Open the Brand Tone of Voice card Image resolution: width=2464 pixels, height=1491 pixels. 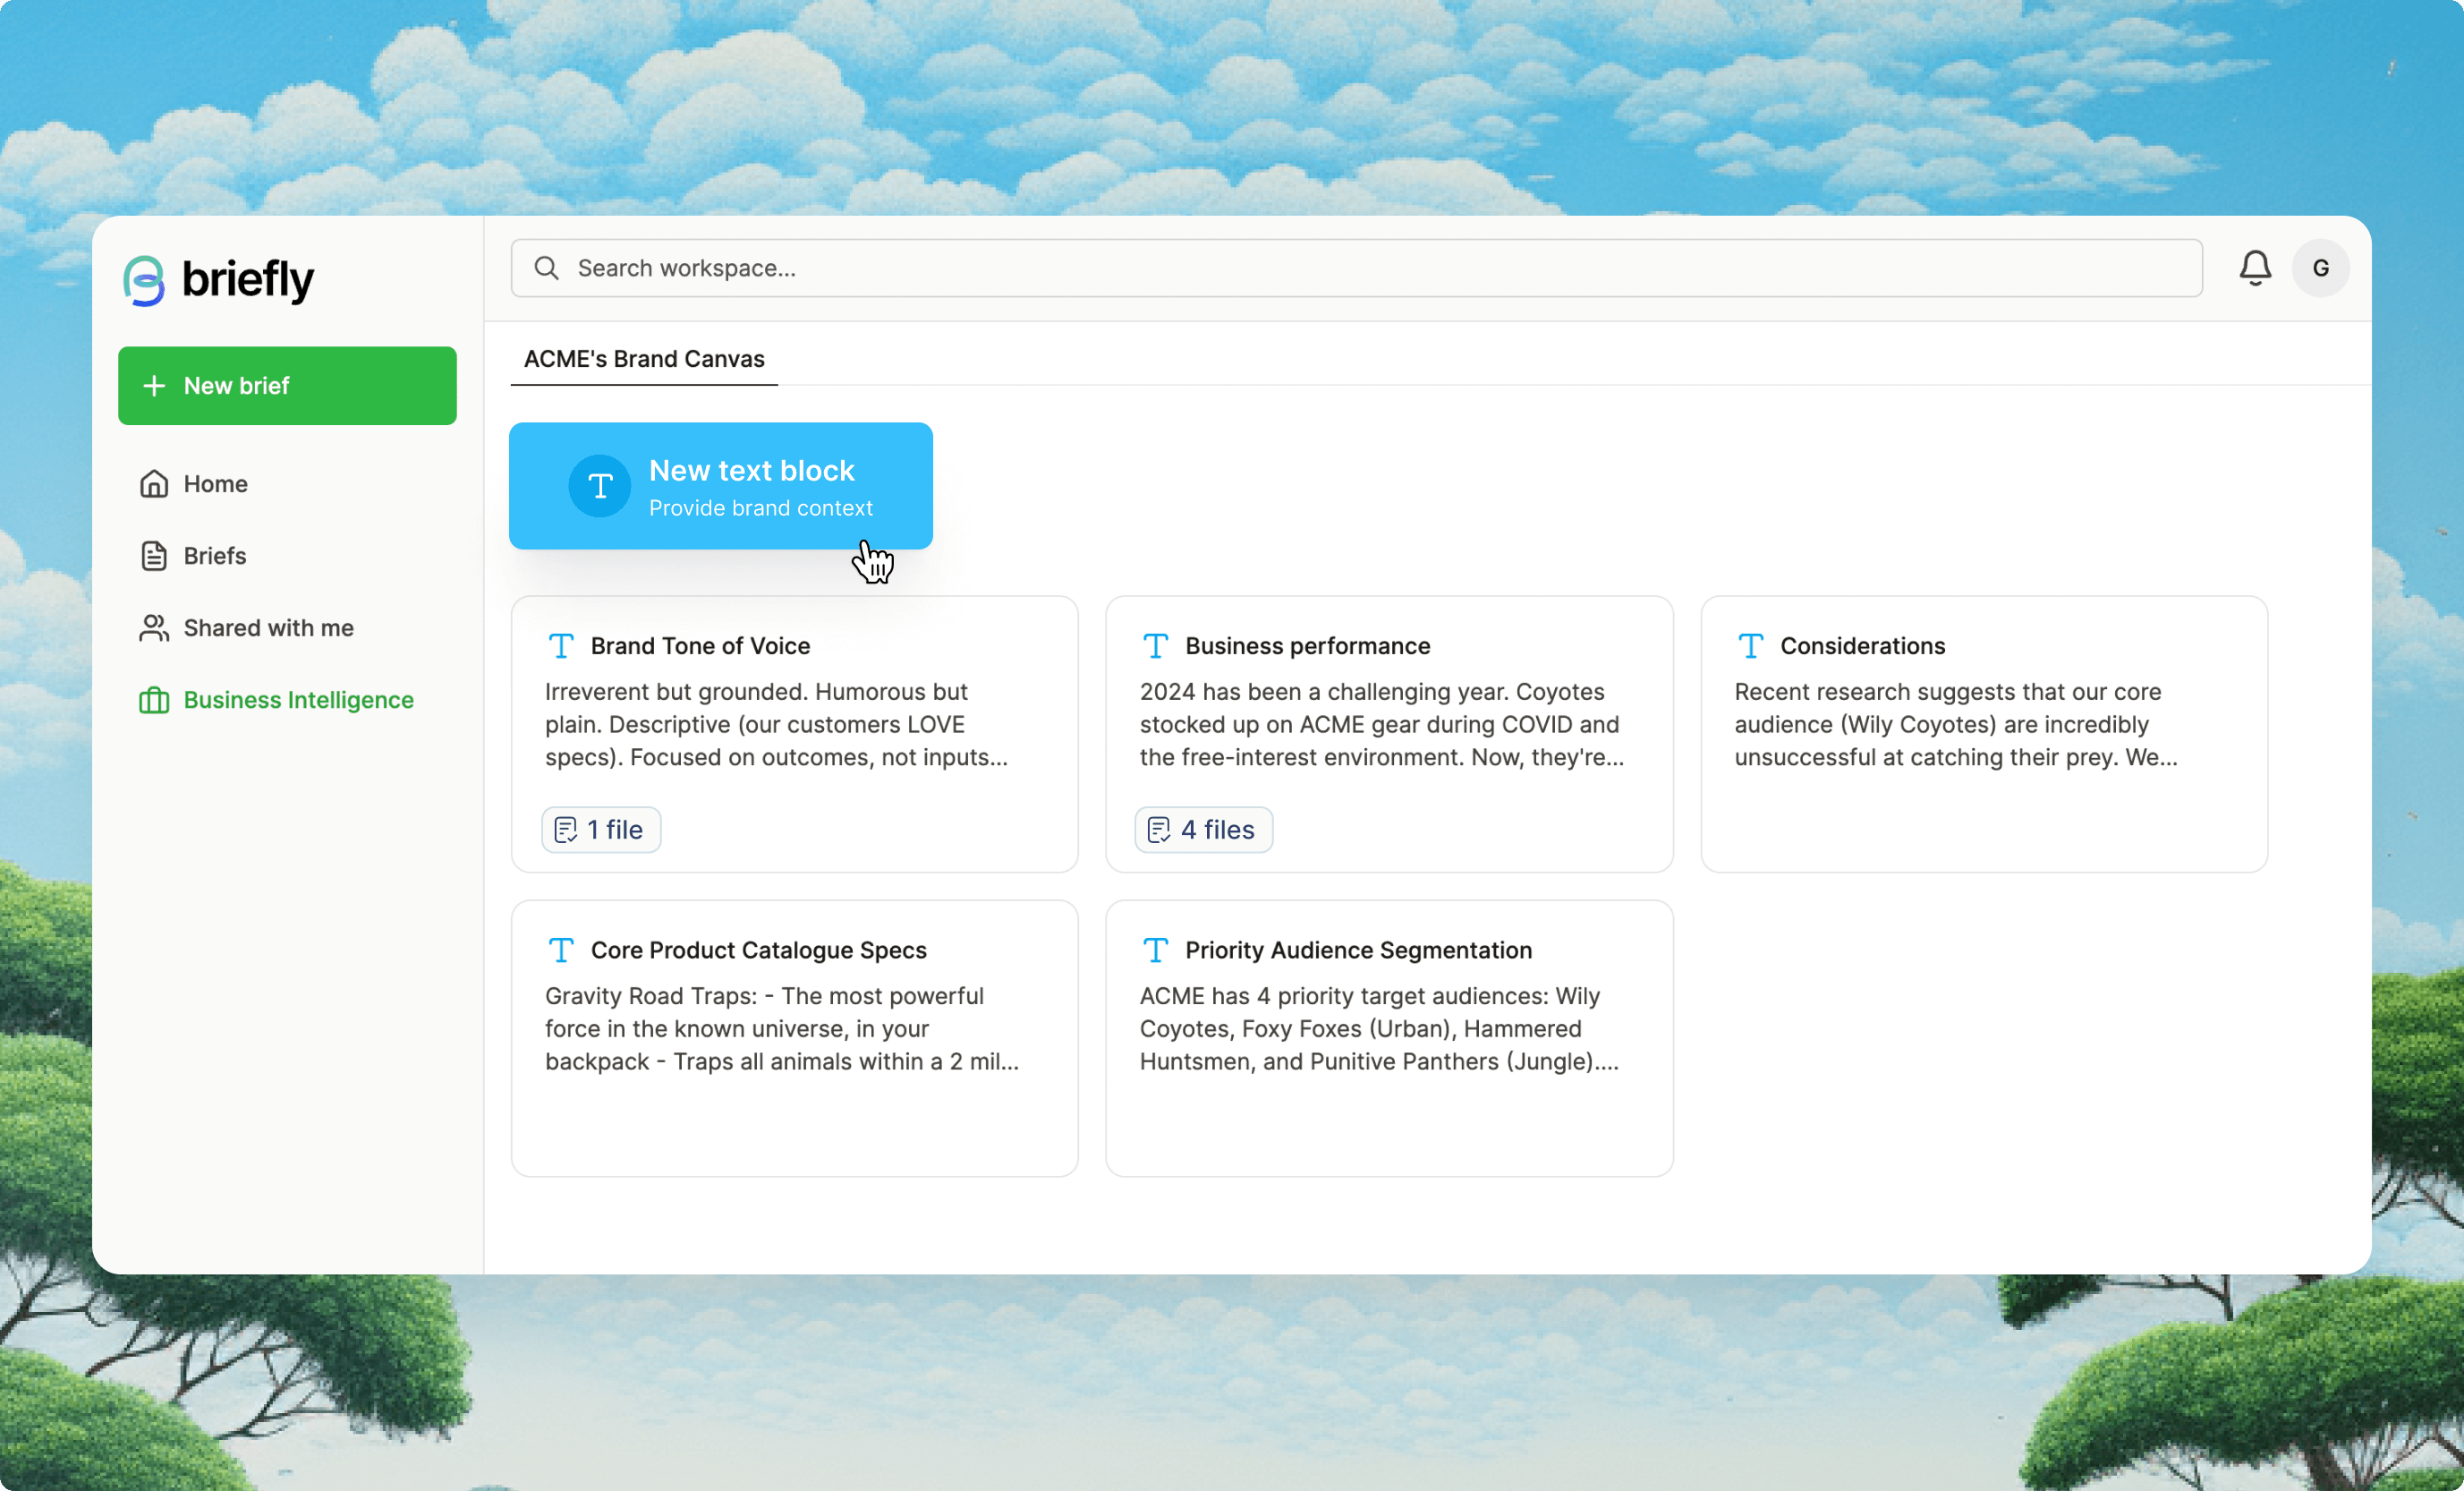tap(794, 734)
